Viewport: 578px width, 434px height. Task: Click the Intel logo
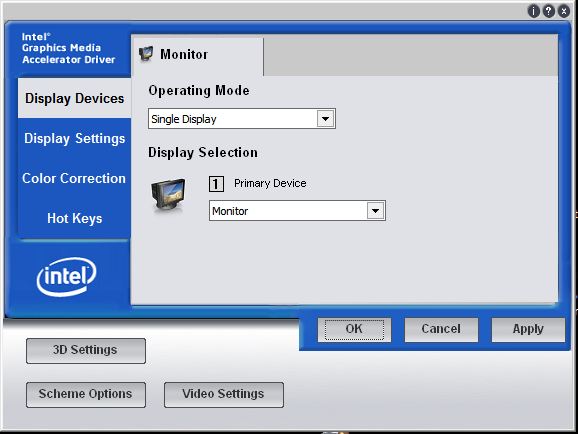pyautogui.click(x=67, y=277)
